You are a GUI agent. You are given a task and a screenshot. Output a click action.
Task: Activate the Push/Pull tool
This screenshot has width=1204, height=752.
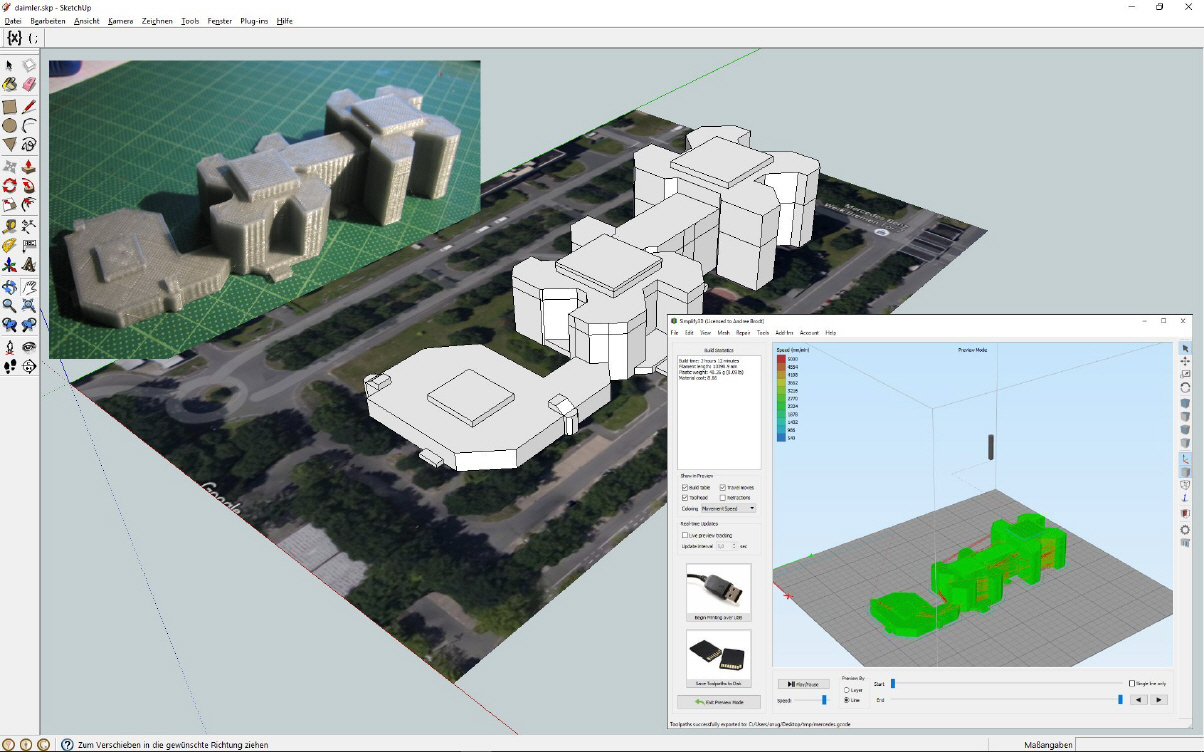pyautogui.click(x=29, y=166)
